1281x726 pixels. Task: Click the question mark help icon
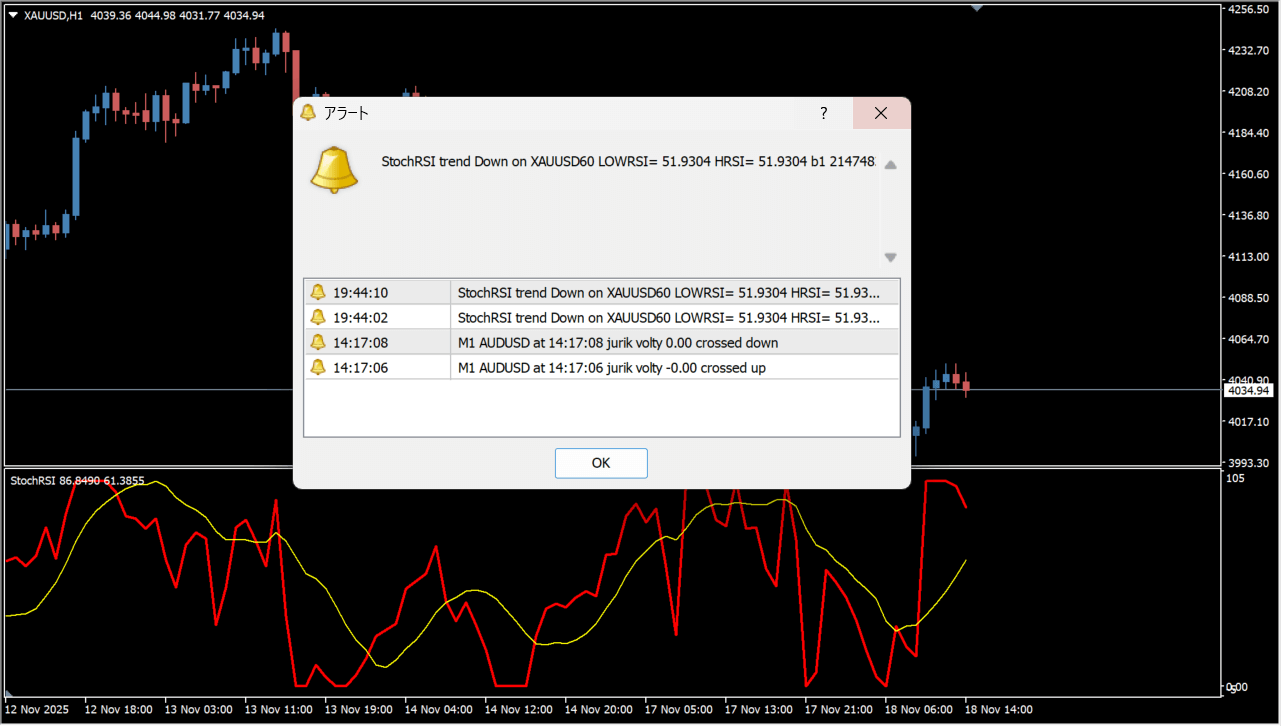823,113
